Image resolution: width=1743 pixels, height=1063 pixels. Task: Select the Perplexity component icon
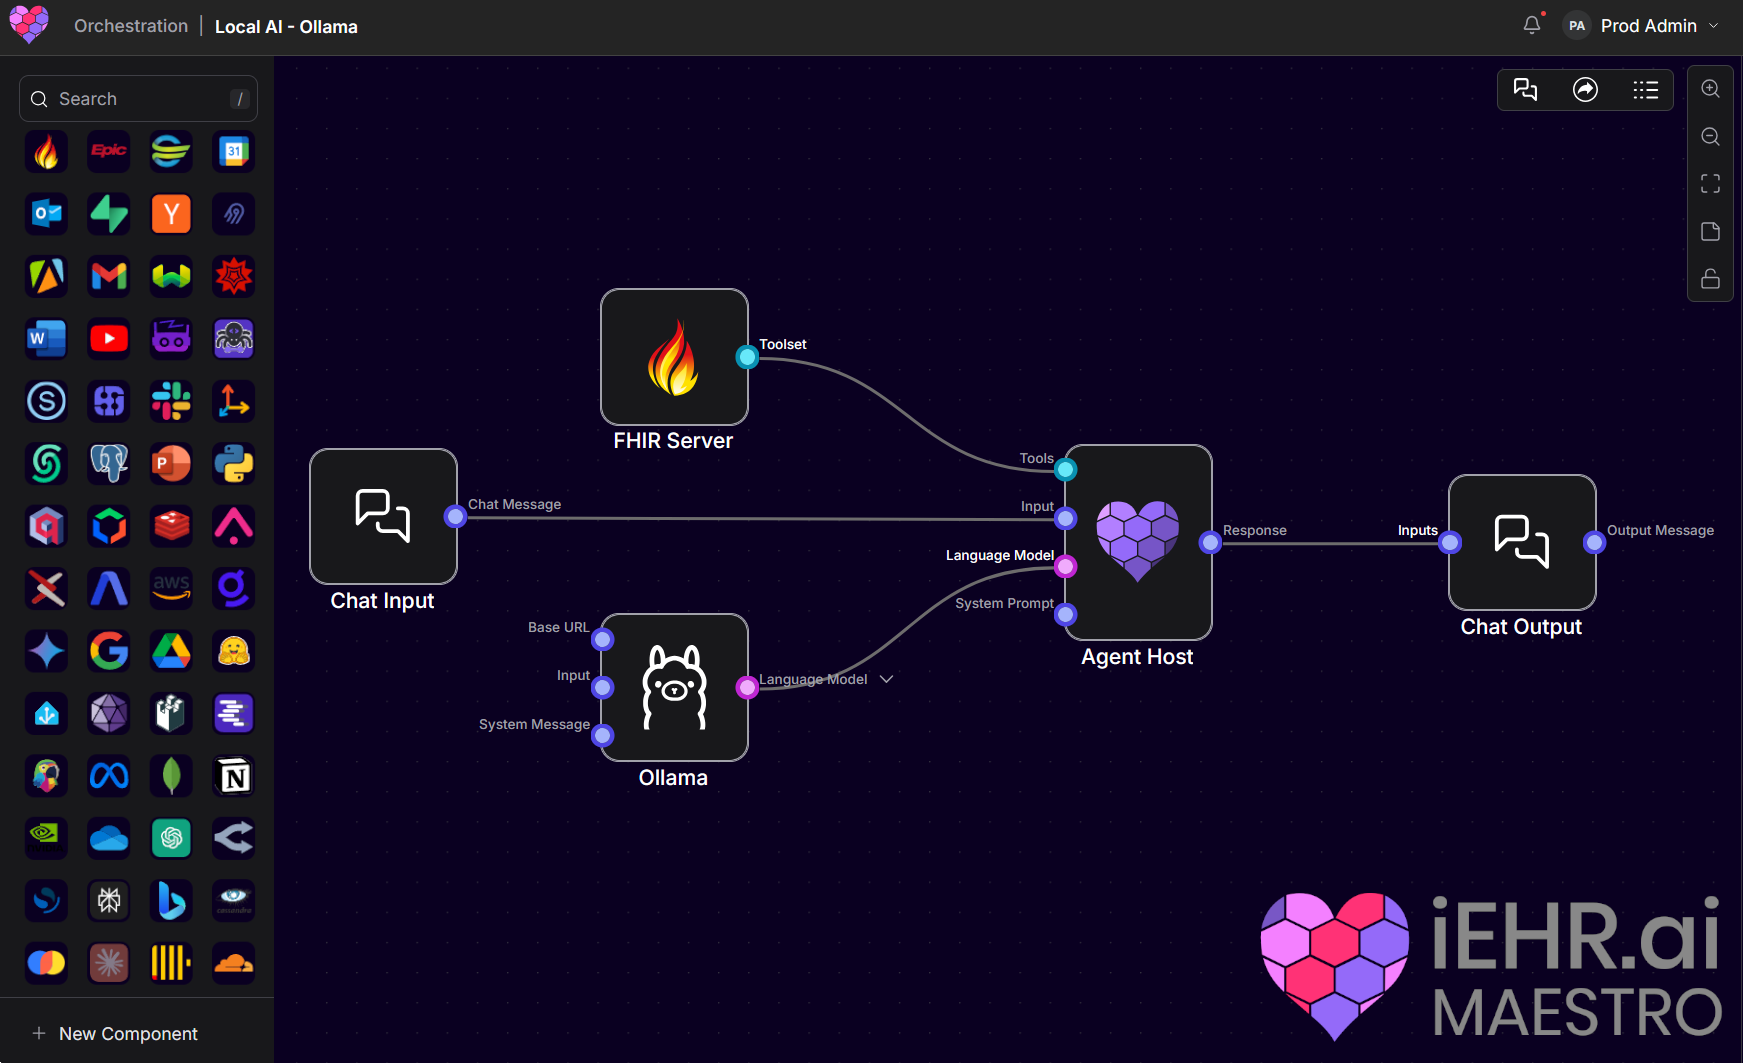109,900
